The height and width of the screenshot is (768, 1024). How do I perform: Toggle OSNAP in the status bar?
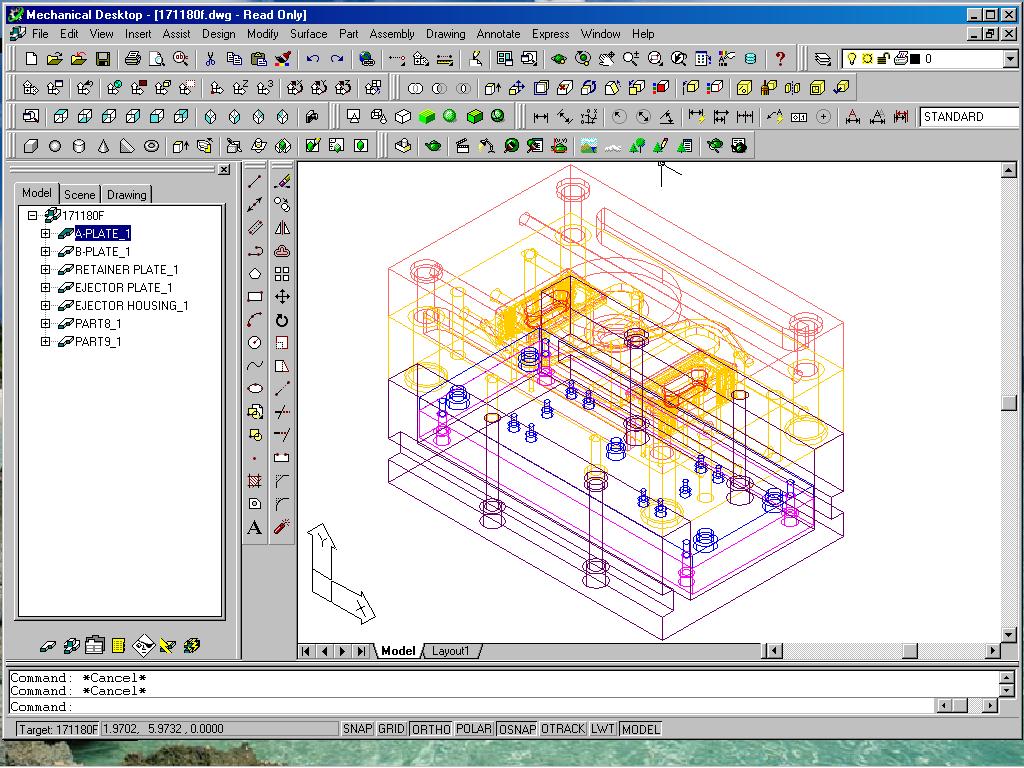(517, 729)
